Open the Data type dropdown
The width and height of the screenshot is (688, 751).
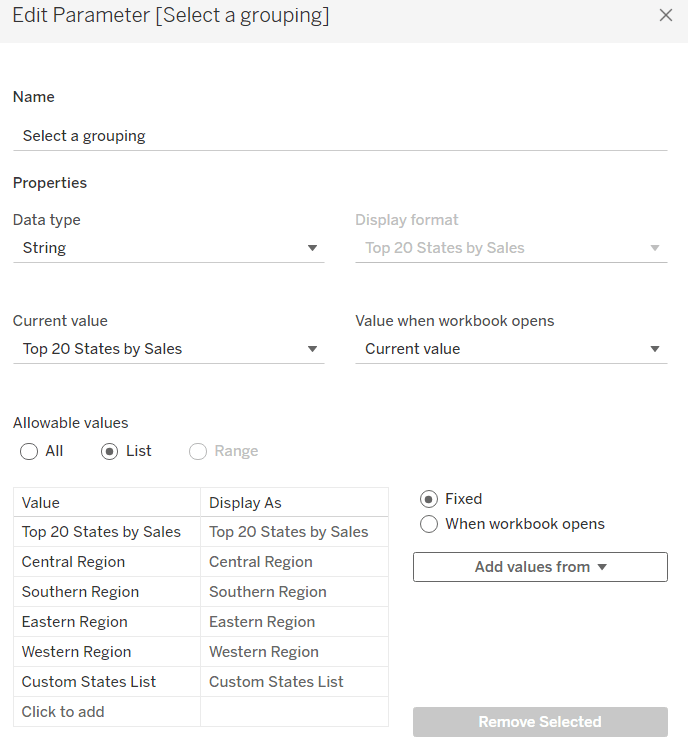pyautogui.click(x=168, y=248)
